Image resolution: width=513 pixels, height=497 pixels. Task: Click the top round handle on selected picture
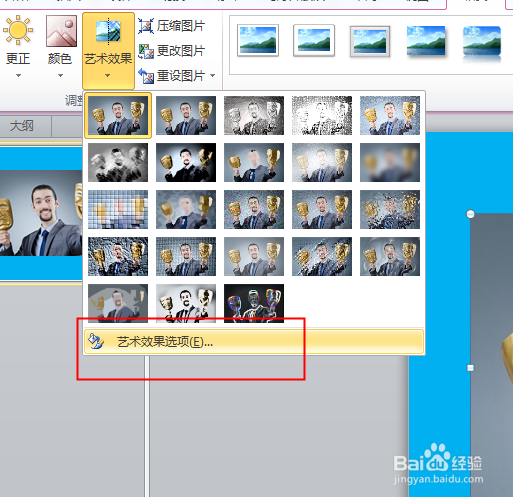click(x=470, y=214)
